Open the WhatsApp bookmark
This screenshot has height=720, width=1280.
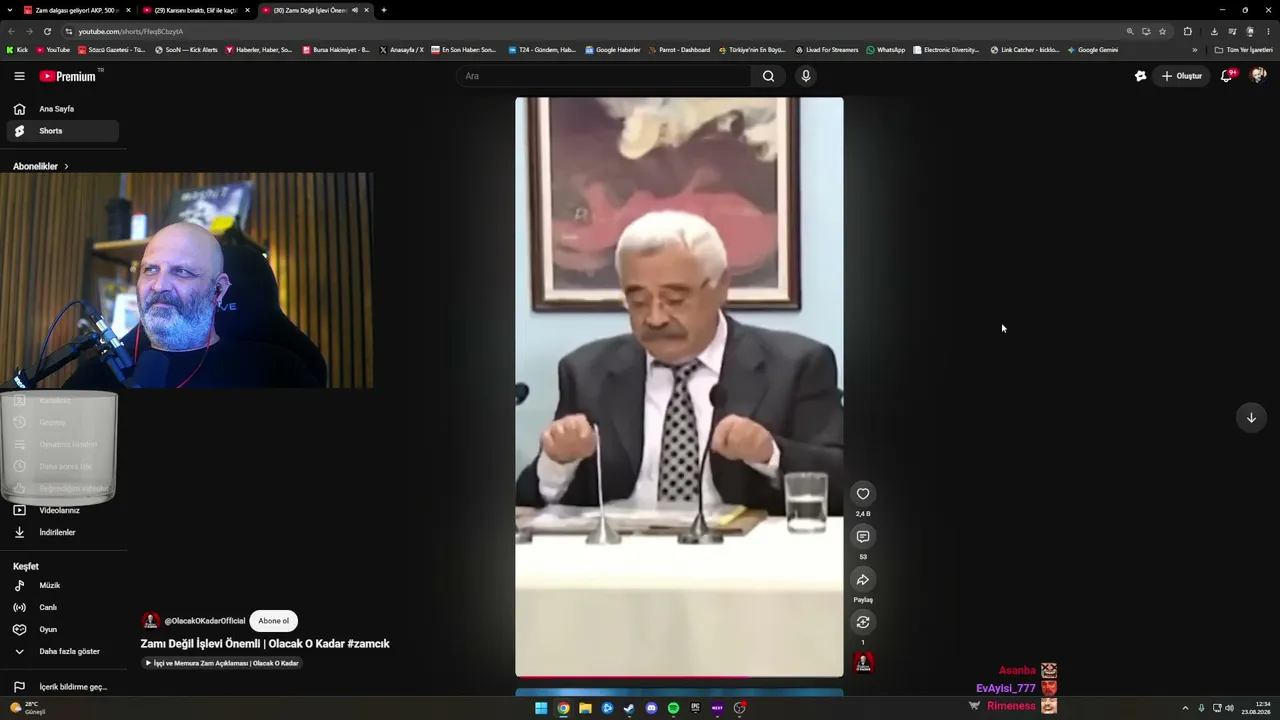[x=886, y=50]
